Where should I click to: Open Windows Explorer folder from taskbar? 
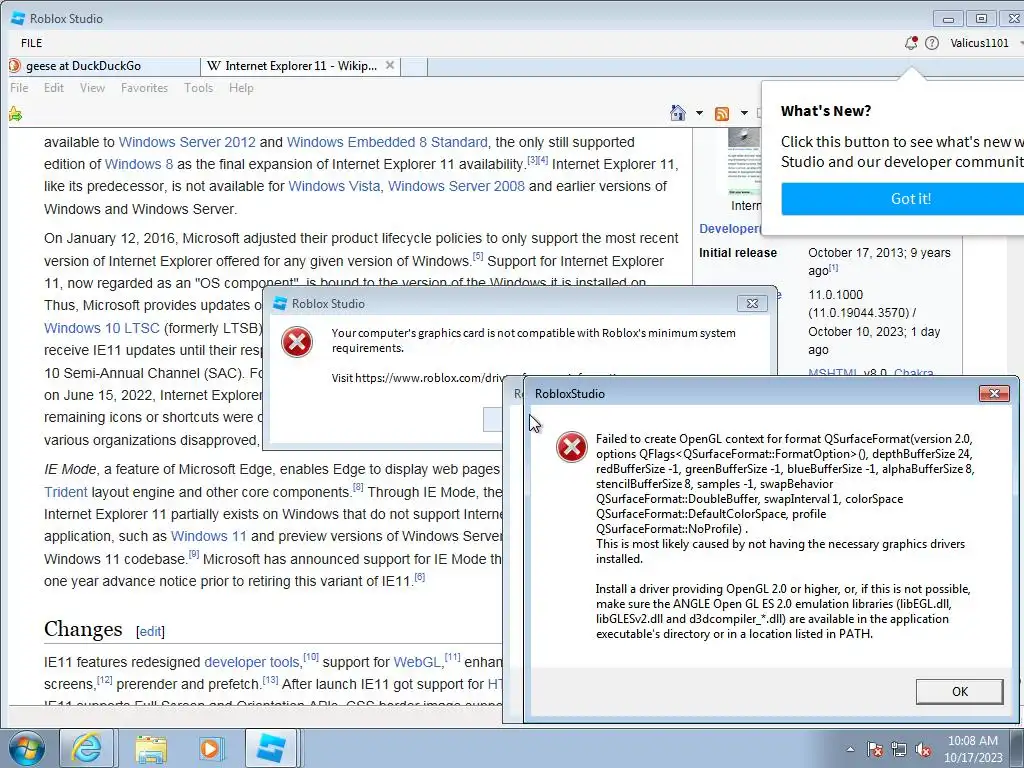151,748
